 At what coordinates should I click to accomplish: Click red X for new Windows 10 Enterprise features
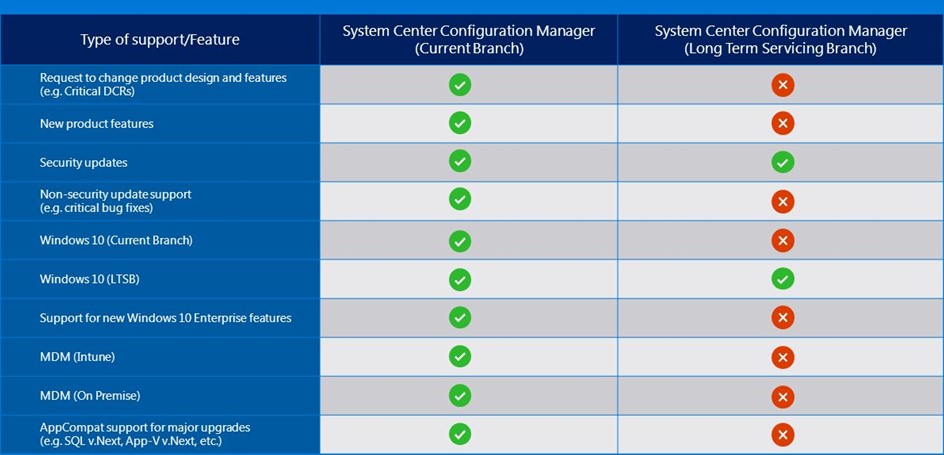pyautogui.click(x=783, y=318)
